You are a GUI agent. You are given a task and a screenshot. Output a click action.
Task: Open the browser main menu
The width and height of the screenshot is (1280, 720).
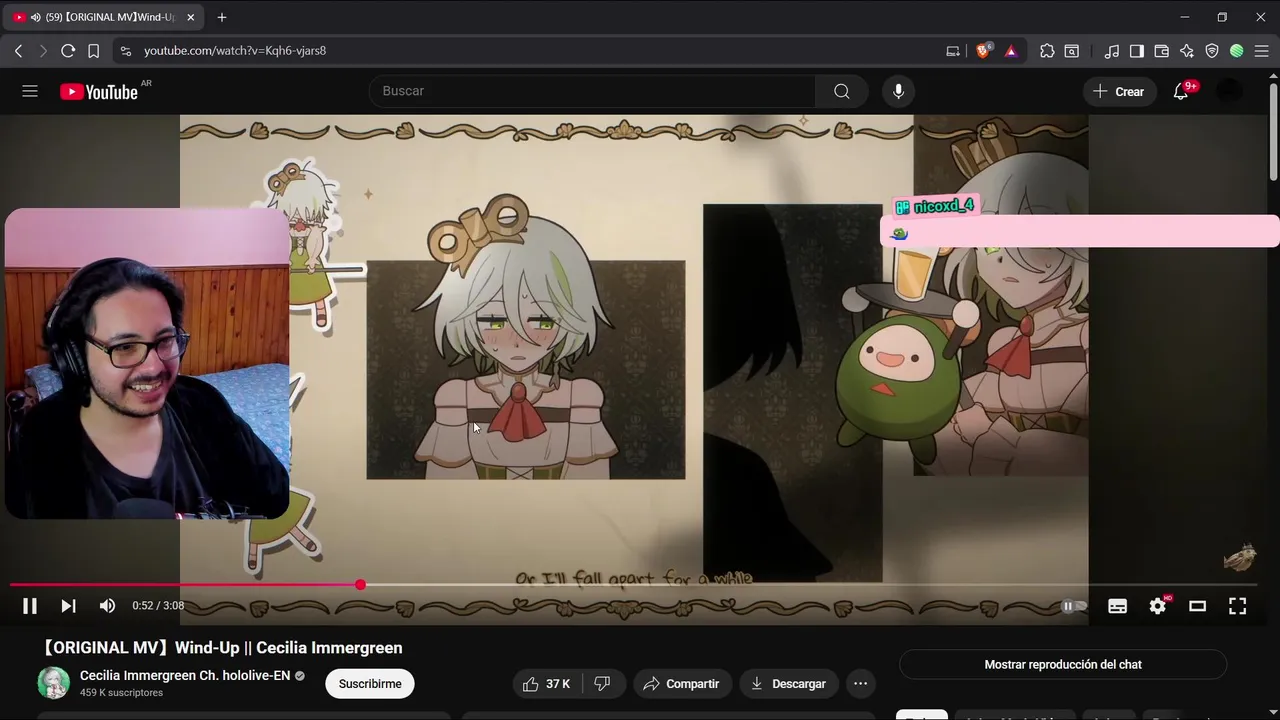tap(1262, 51)
